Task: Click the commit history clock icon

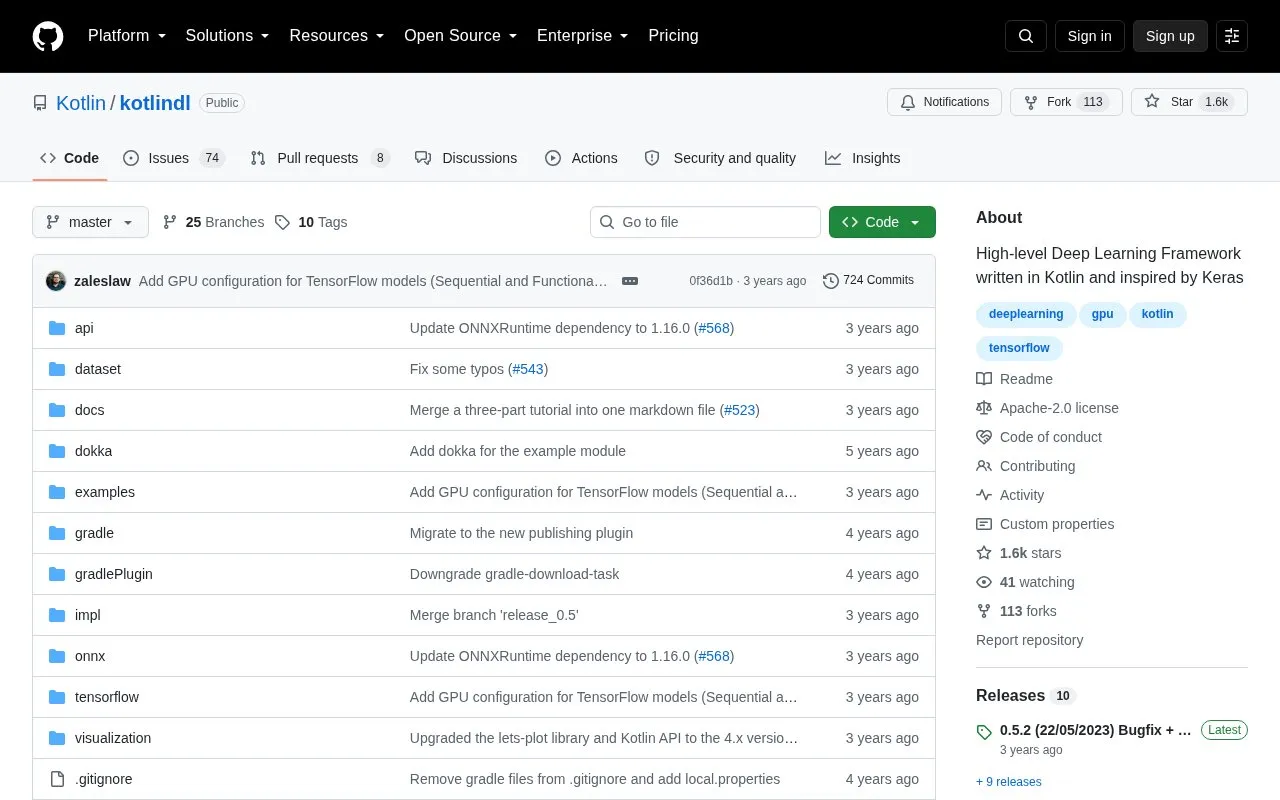Action: click(830, 281)
